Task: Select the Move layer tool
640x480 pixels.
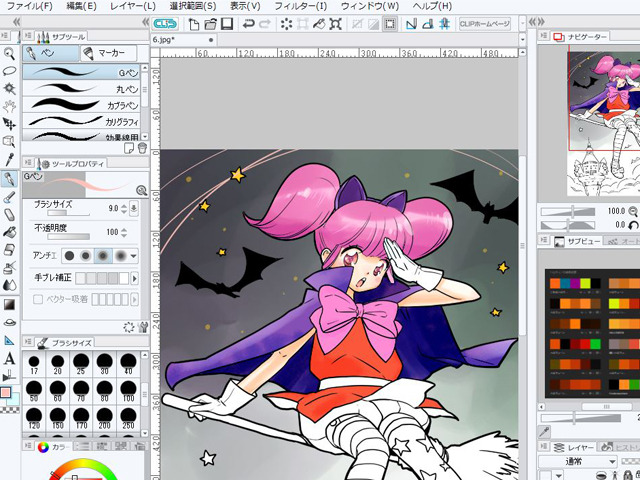Action: 9,124
